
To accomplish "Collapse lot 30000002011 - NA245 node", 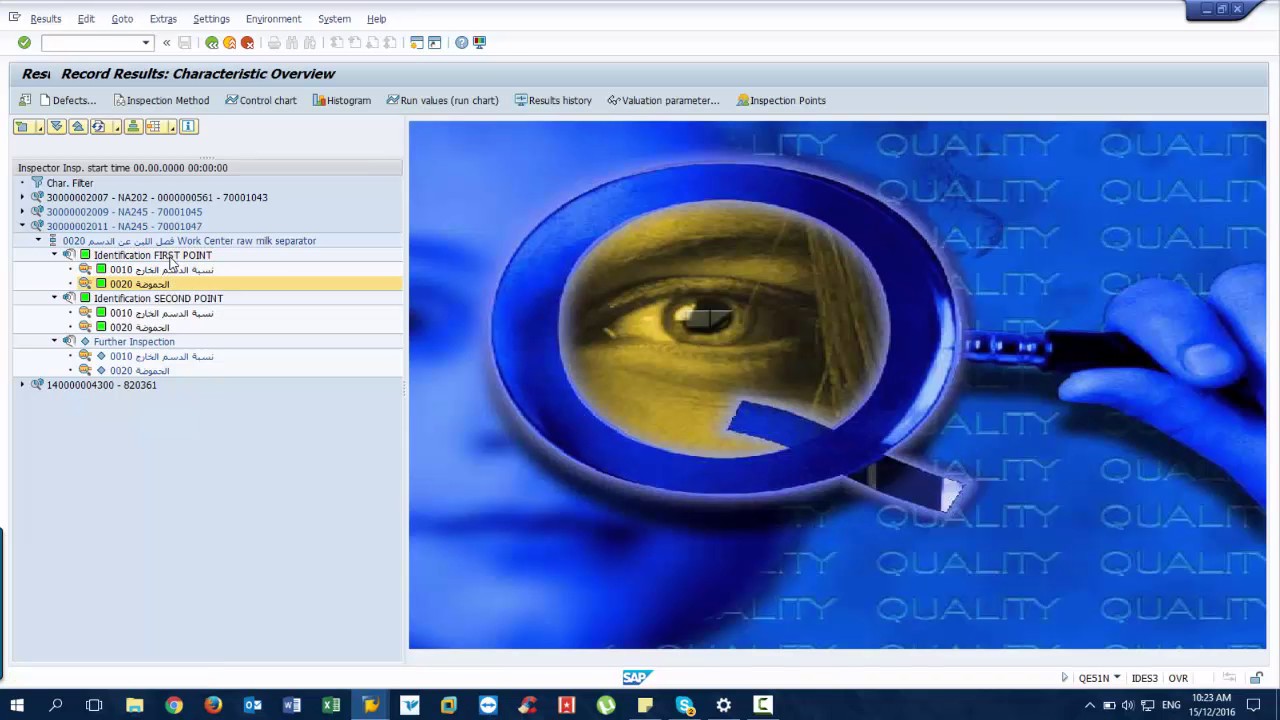I will point(22,226).
